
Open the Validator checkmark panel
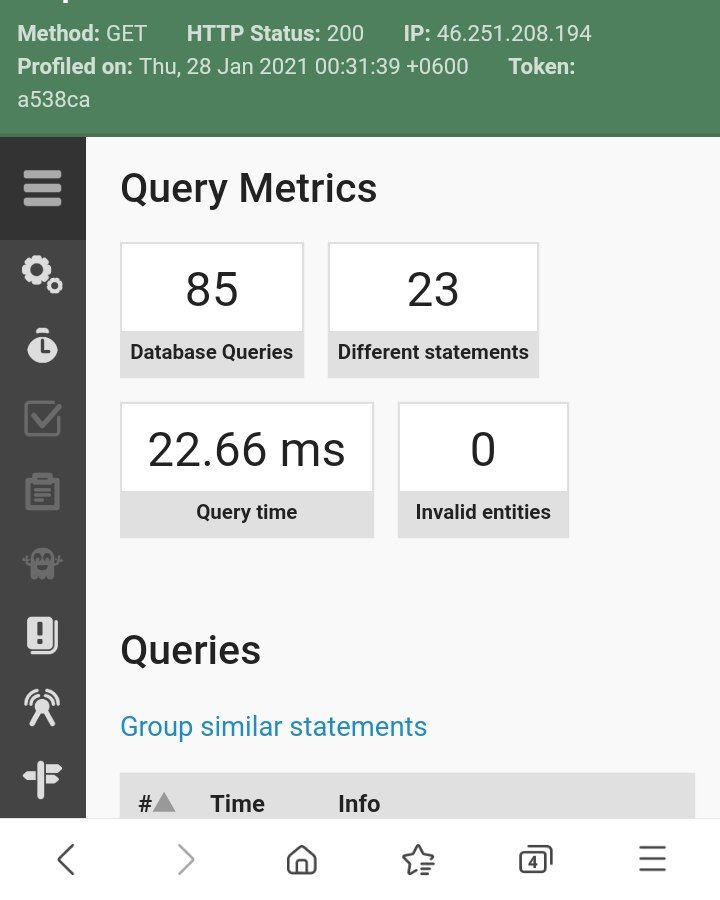tap(42, 418)
